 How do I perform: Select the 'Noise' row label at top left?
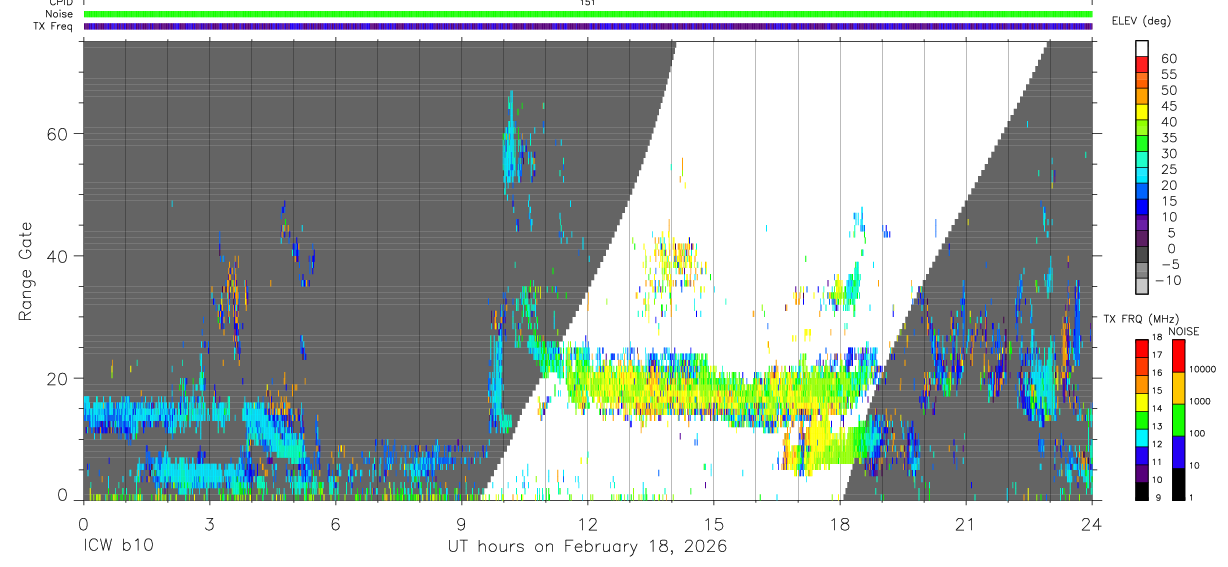click(x=59, y=14)
